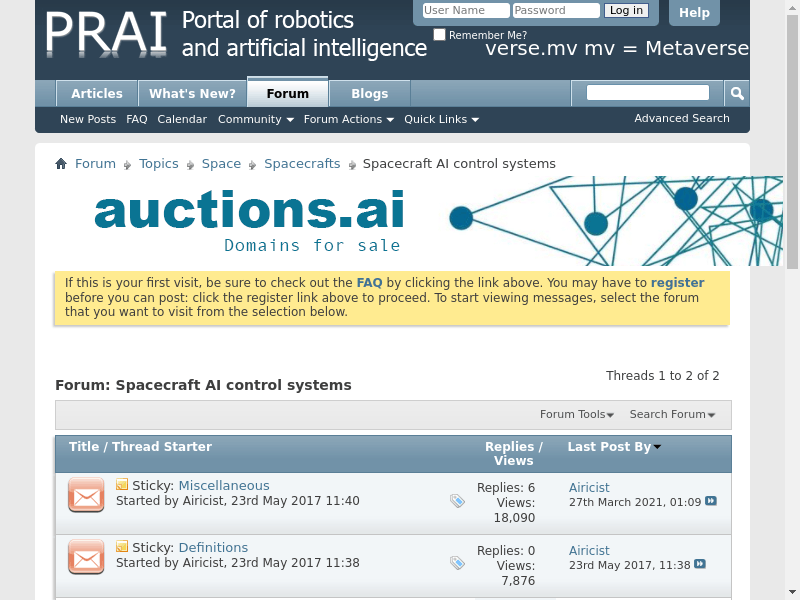Open the Calendar menu item
This screenshot has height=600, width=800.
[x=182, y=119]
